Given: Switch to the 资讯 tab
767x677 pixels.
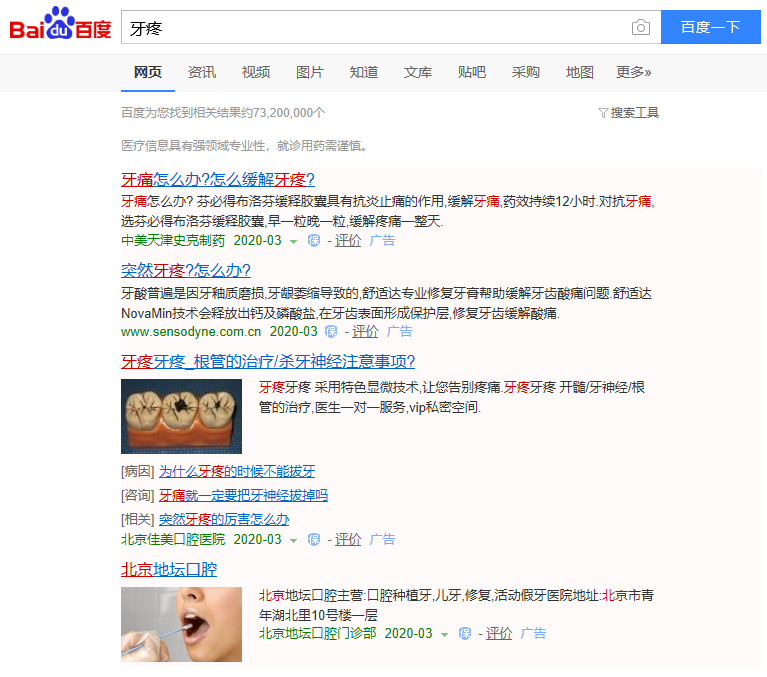Looking at the screenshot, I should coord(202,72).
